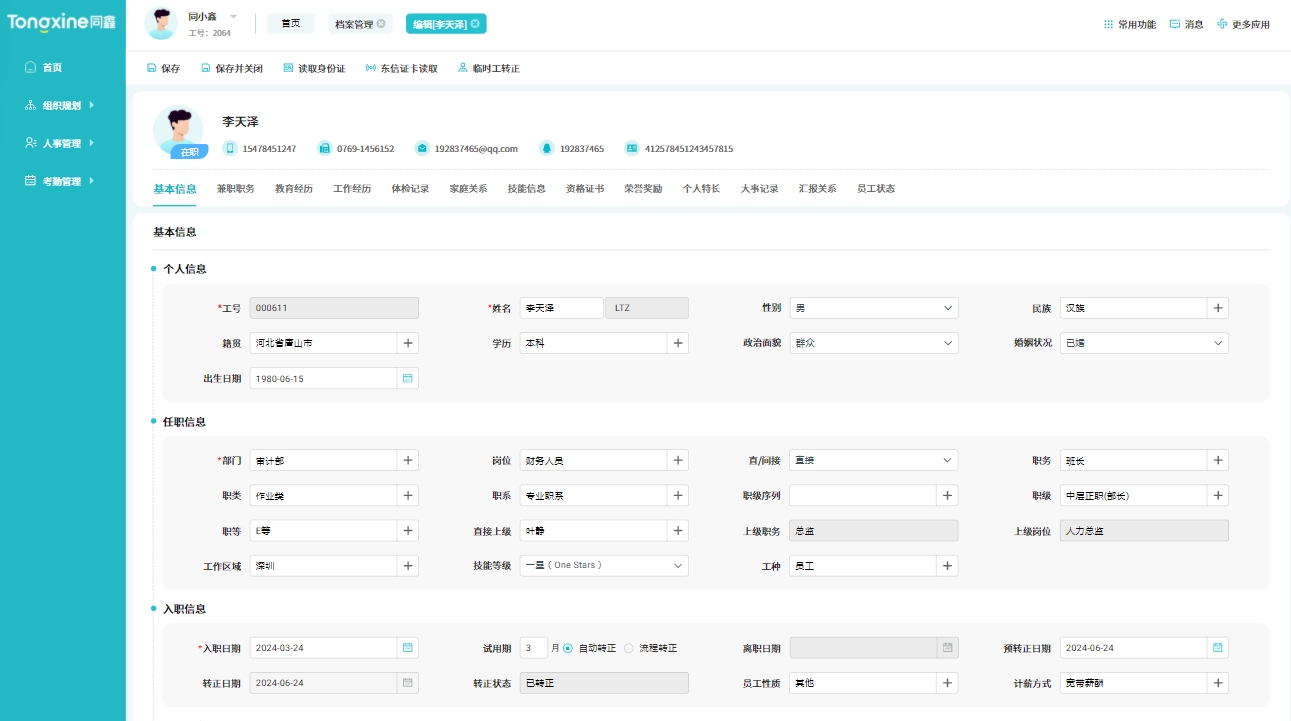
Task: Select the 自动转正 radio option
Action: point(568,648)
